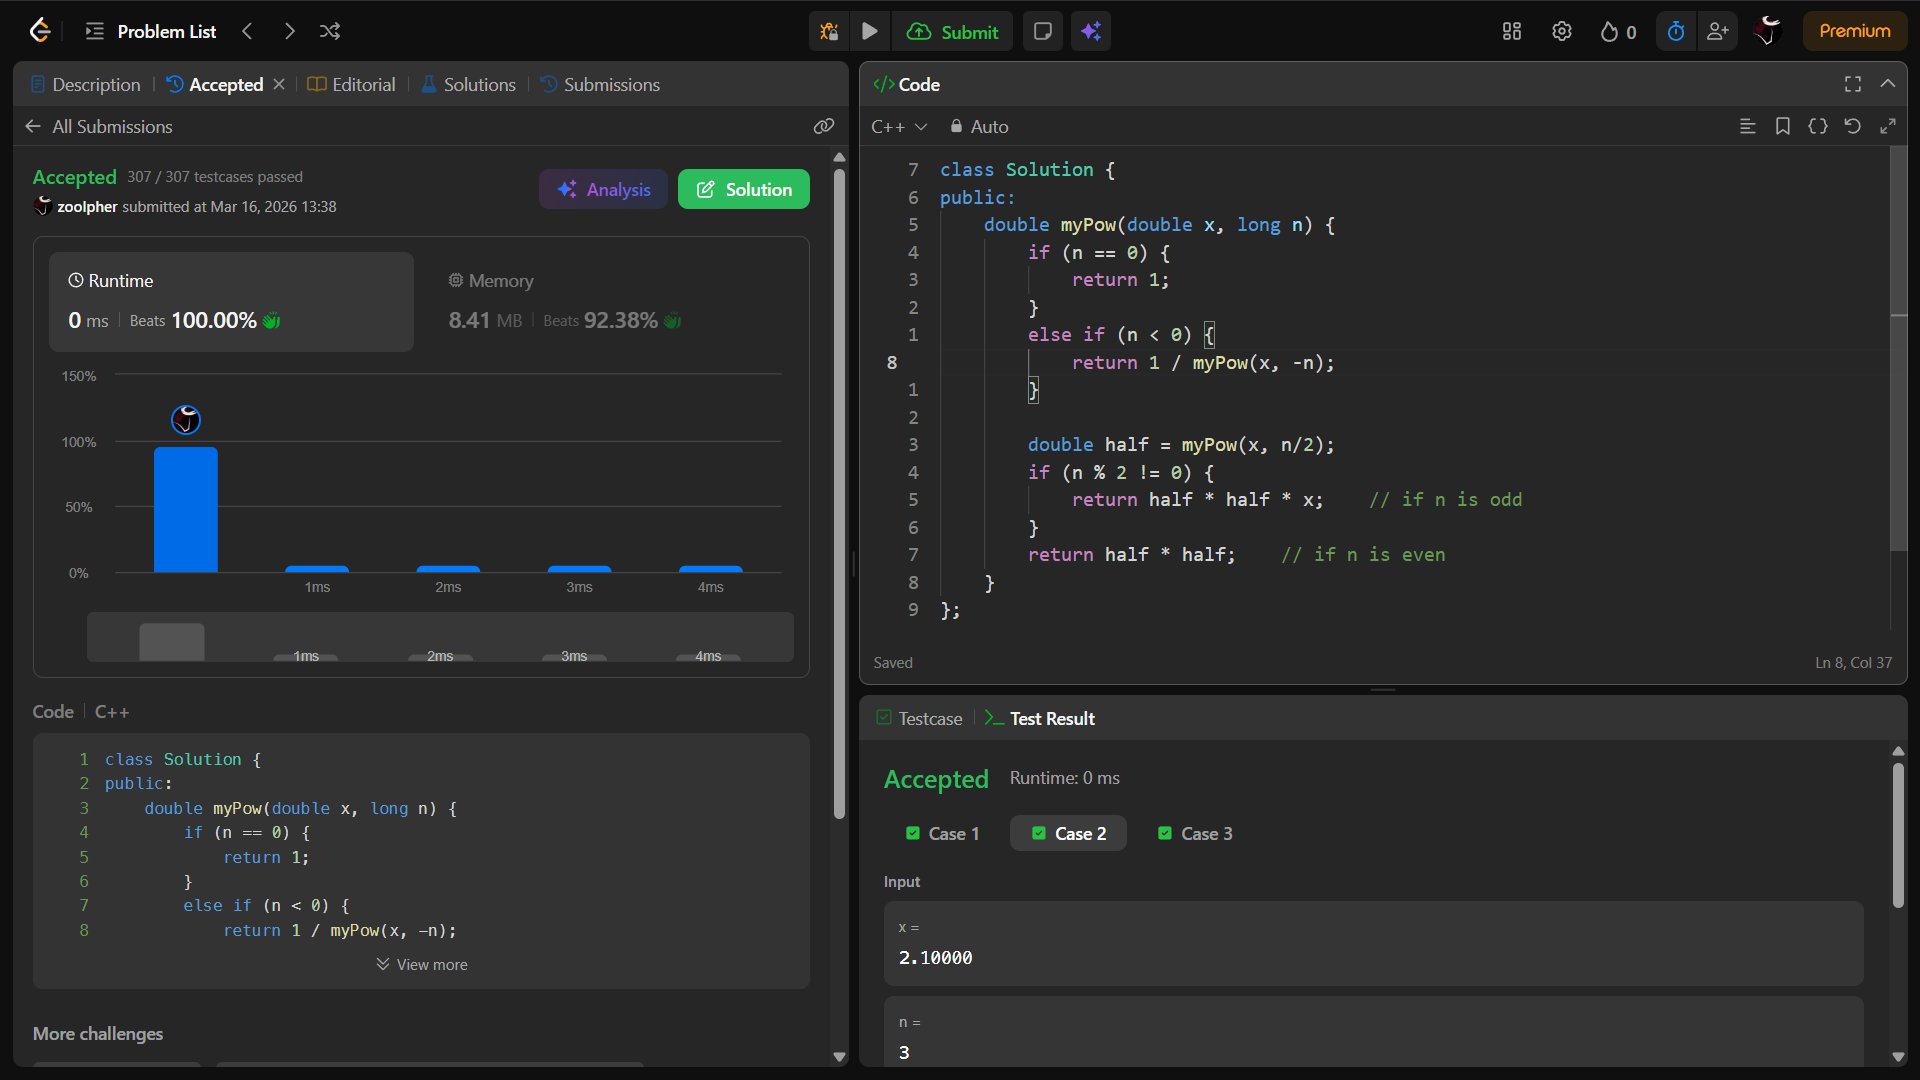Copy the submission link icon
The height and width of the screenshot is (1080, 1920).
[x=823, y=126]
